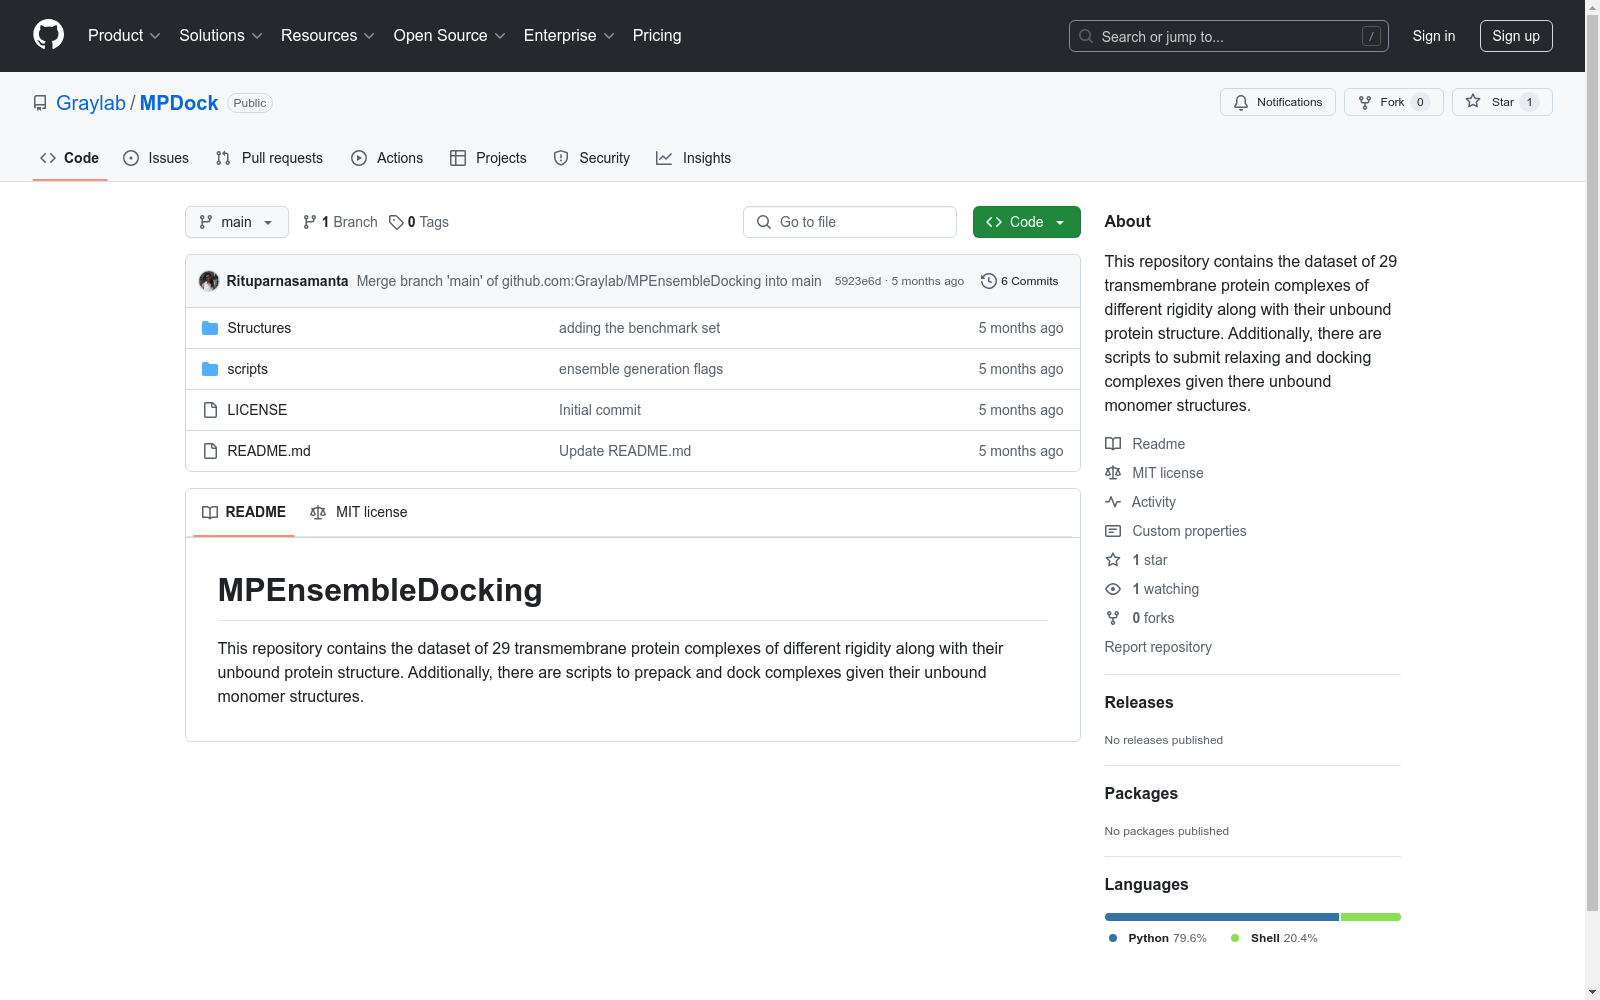Open the Insights tab
1600x1000 pixels.
[x=694, y=158]
